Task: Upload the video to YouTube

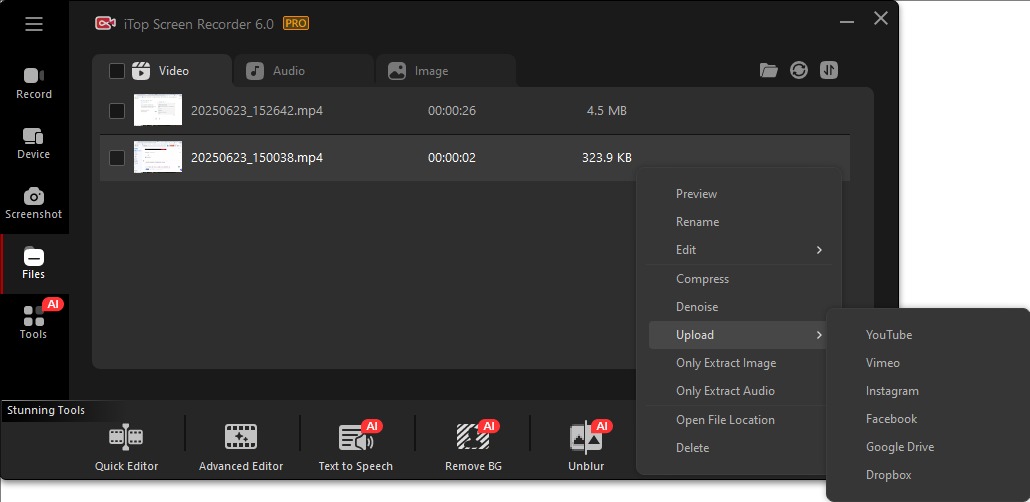Action: [889, 335]
